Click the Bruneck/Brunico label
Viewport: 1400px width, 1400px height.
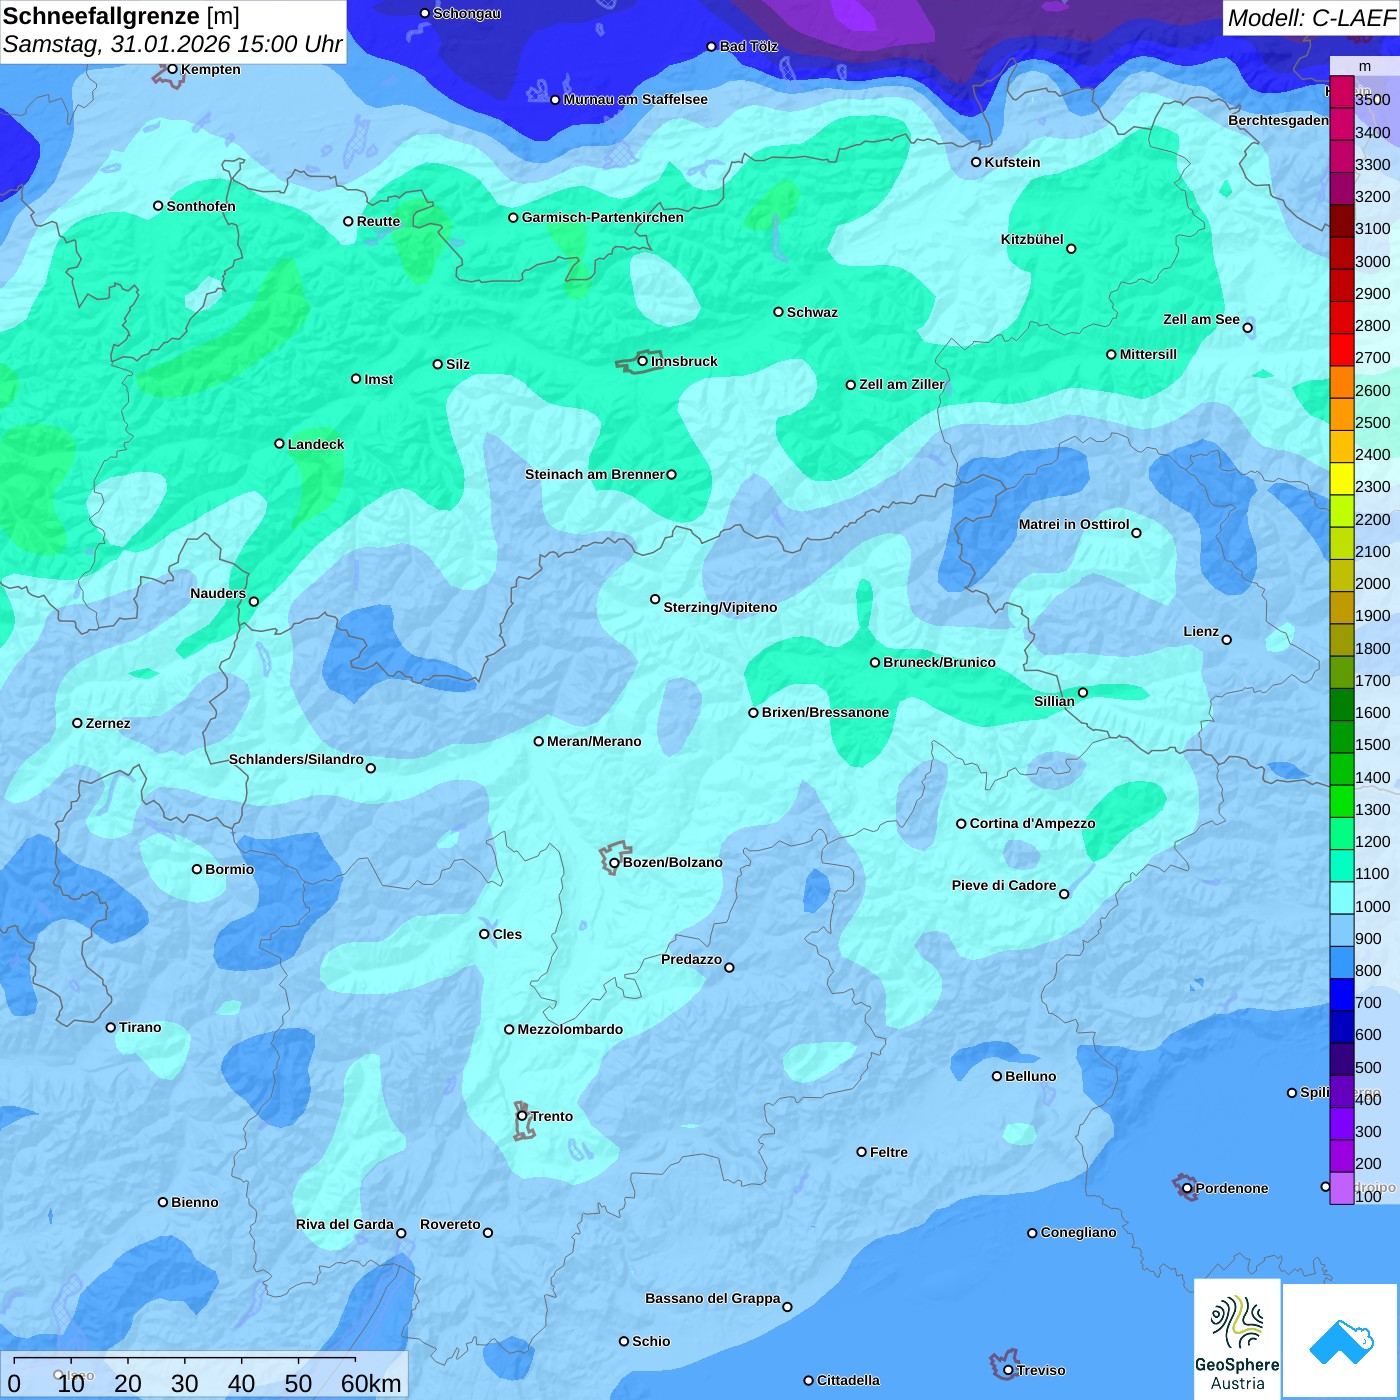coord(939,662)
